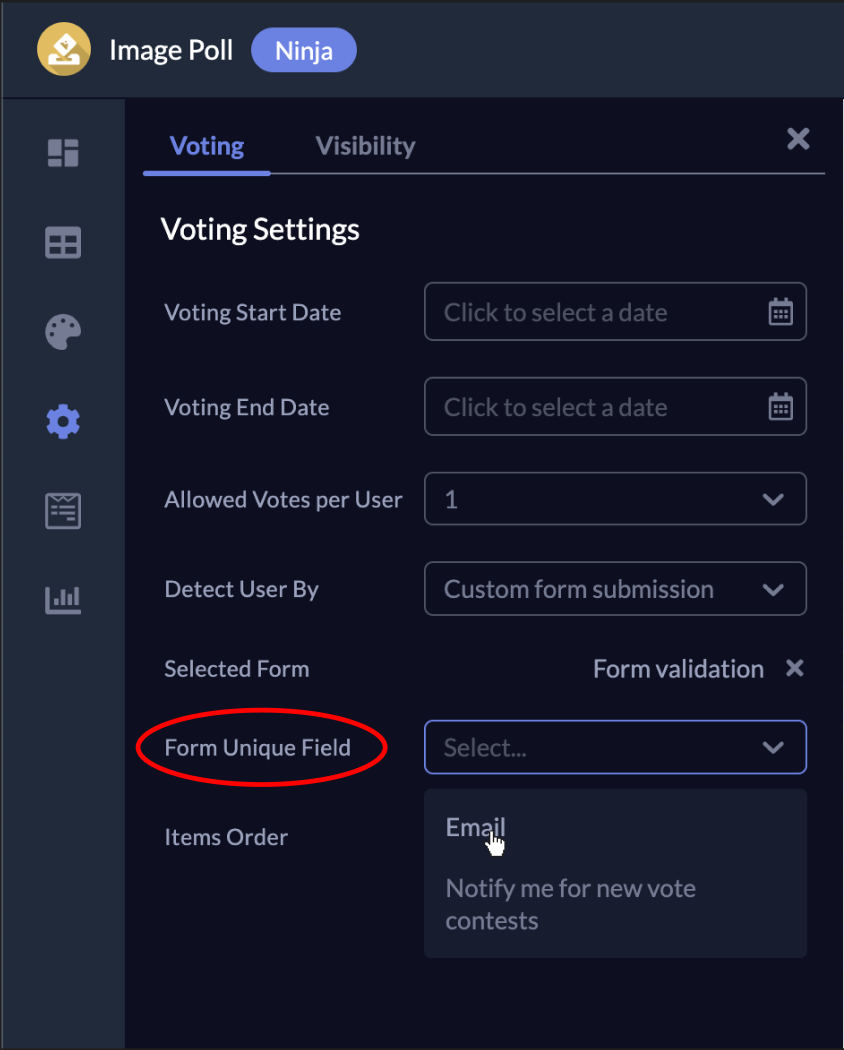The width and height of the screenshot is (844, 1050).
Task: Open the grid items panel icon
Action: click(x=62, y=242)
